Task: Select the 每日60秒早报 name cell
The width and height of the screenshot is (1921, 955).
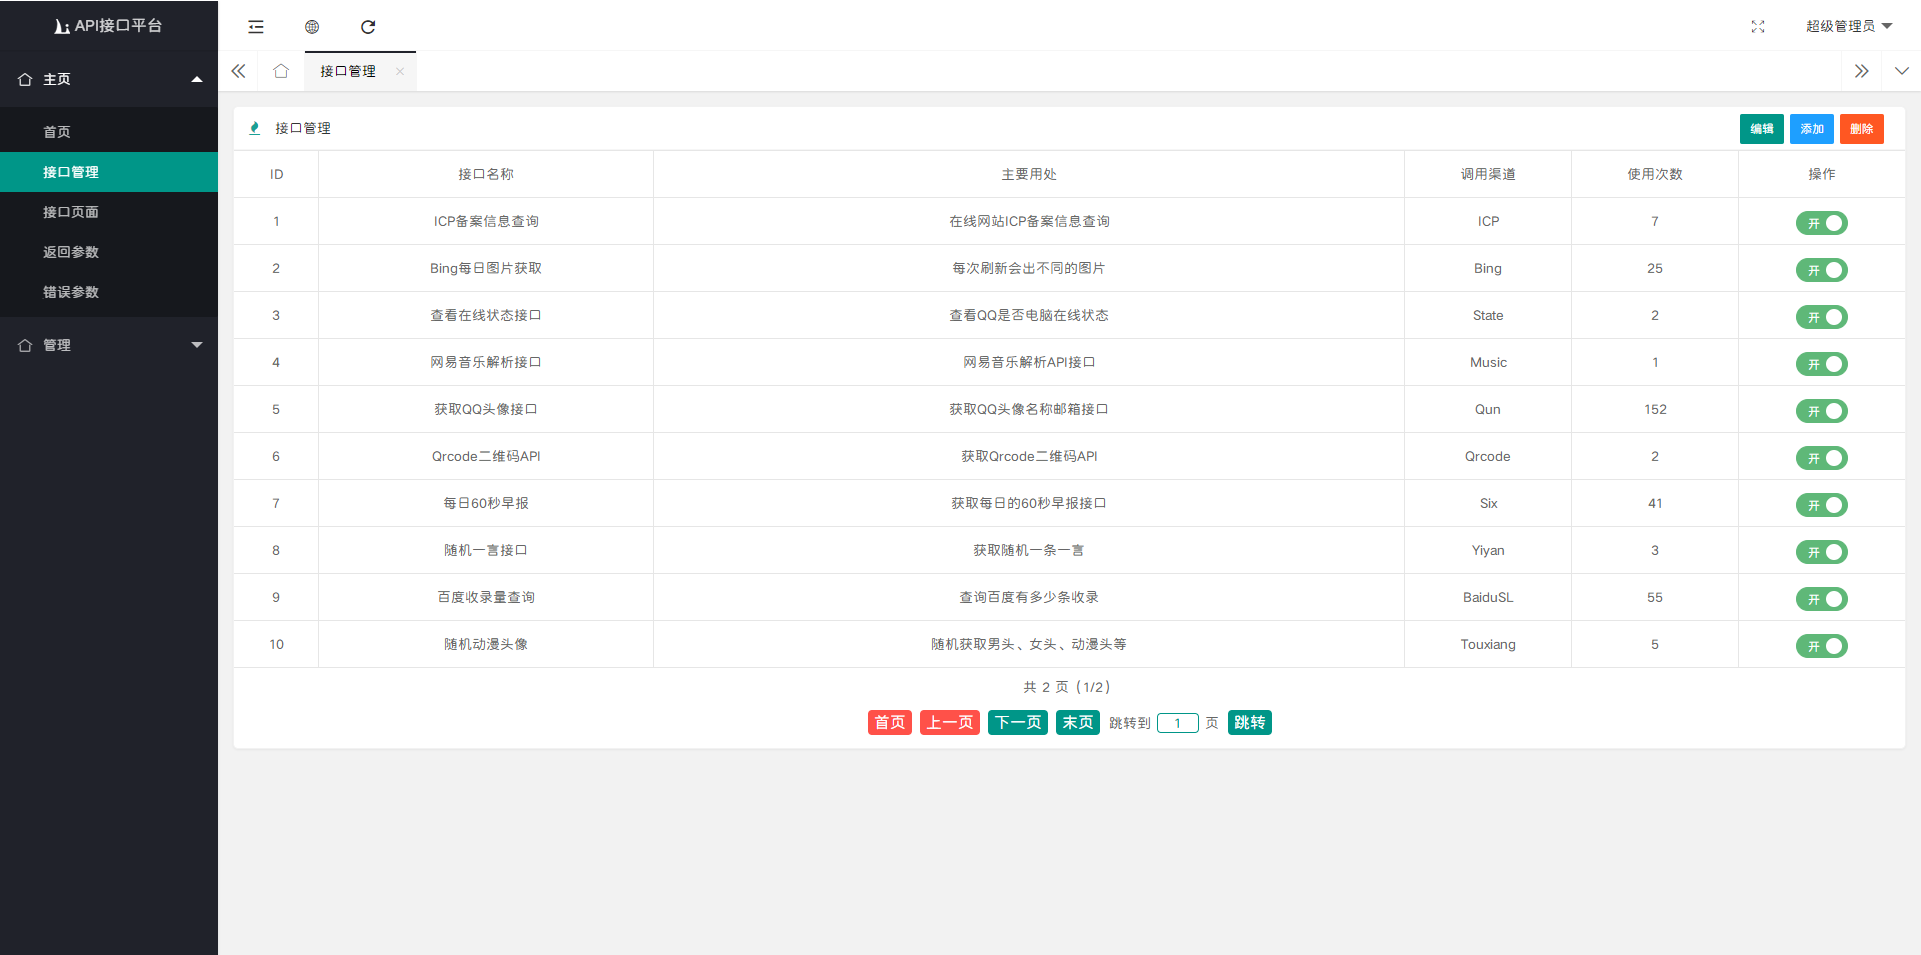Action: pyautogui.click(x=486, y=503)
